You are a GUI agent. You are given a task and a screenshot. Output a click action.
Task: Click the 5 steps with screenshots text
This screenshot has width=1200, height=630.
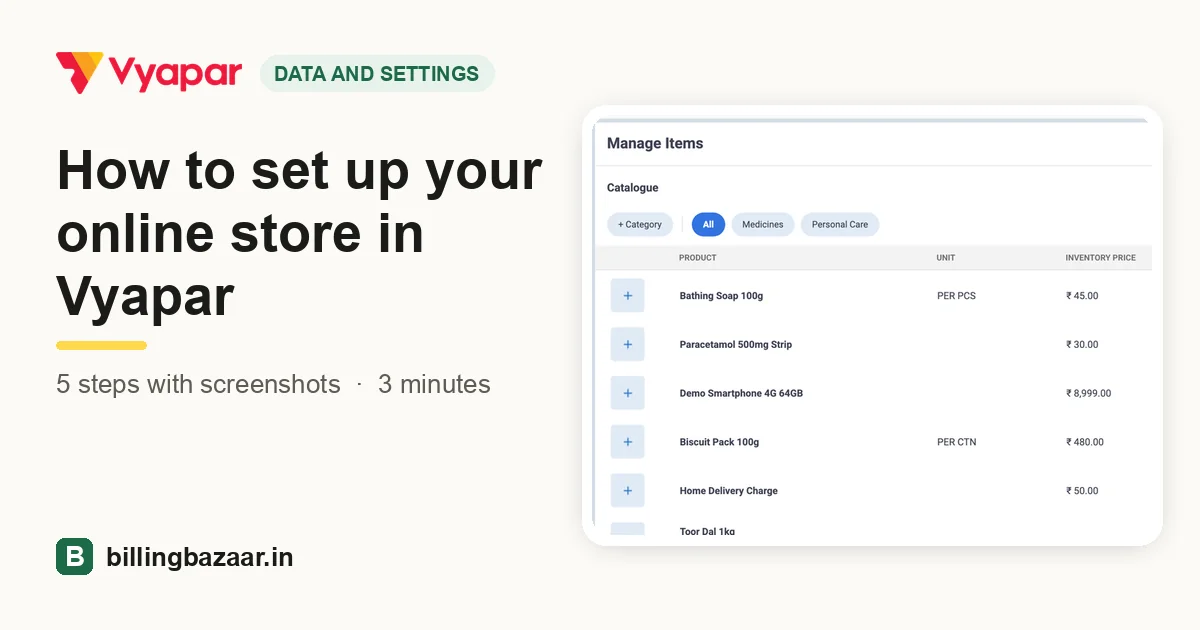[x=198, y=384]
